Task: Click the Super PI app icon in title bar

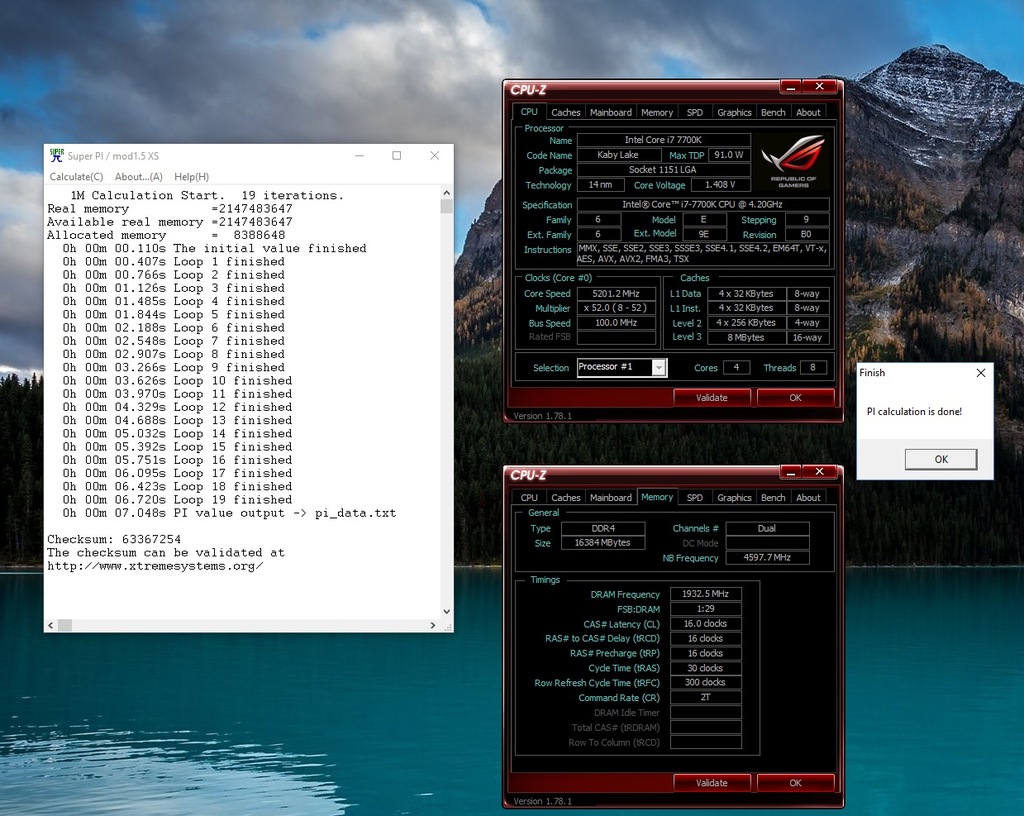Action: coord(57,155)
